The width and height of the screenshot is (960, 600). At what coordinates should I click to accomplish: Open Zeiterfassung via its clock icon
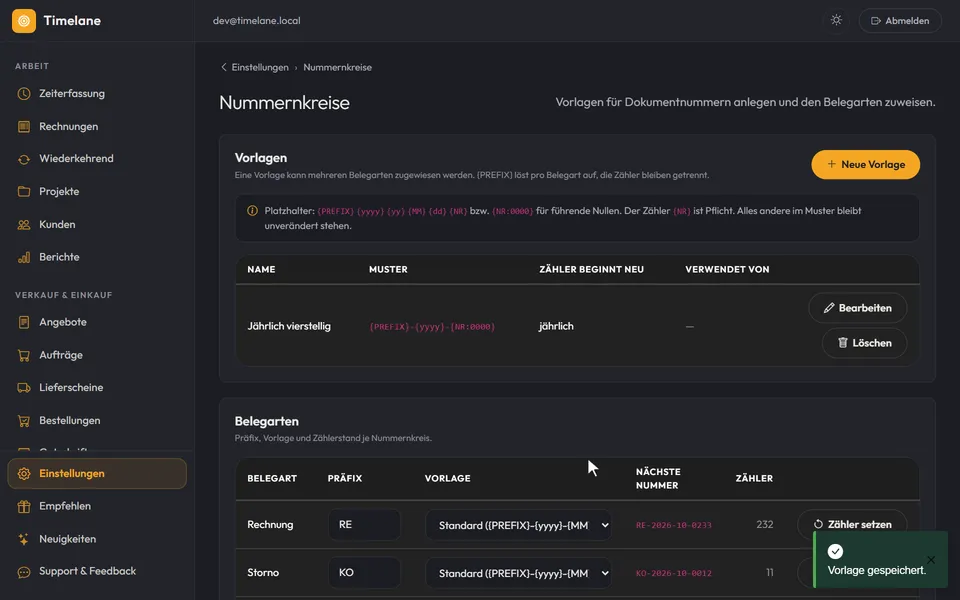tap(24, 94)
